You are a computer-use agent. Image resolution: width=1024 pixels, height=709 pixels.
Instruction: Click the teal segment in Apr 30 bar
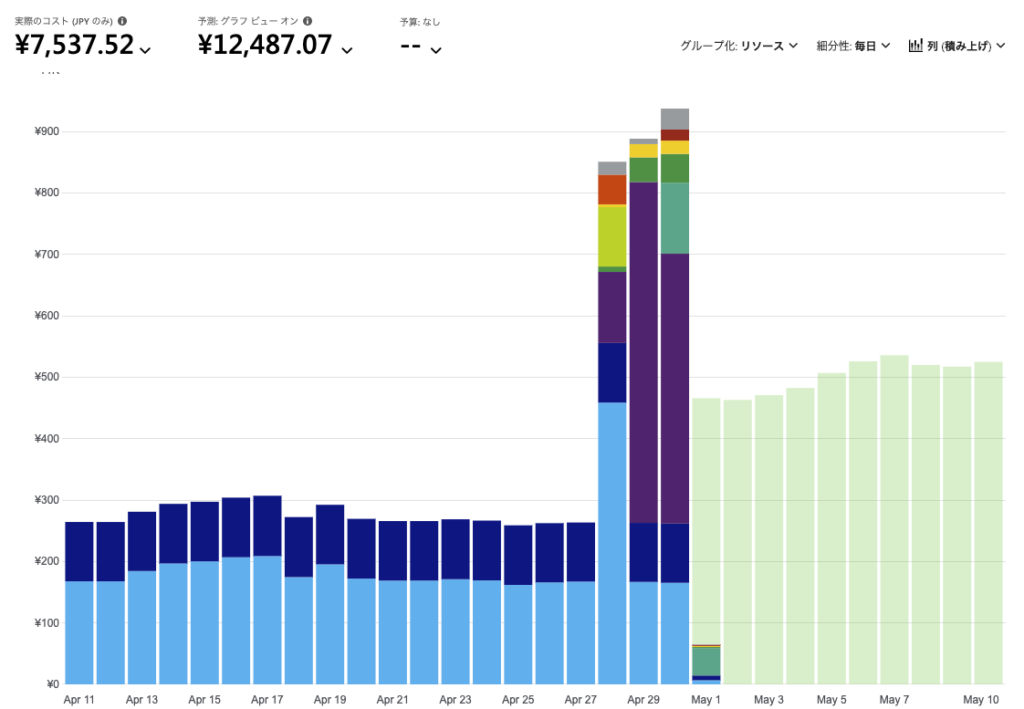click(675, 217)
